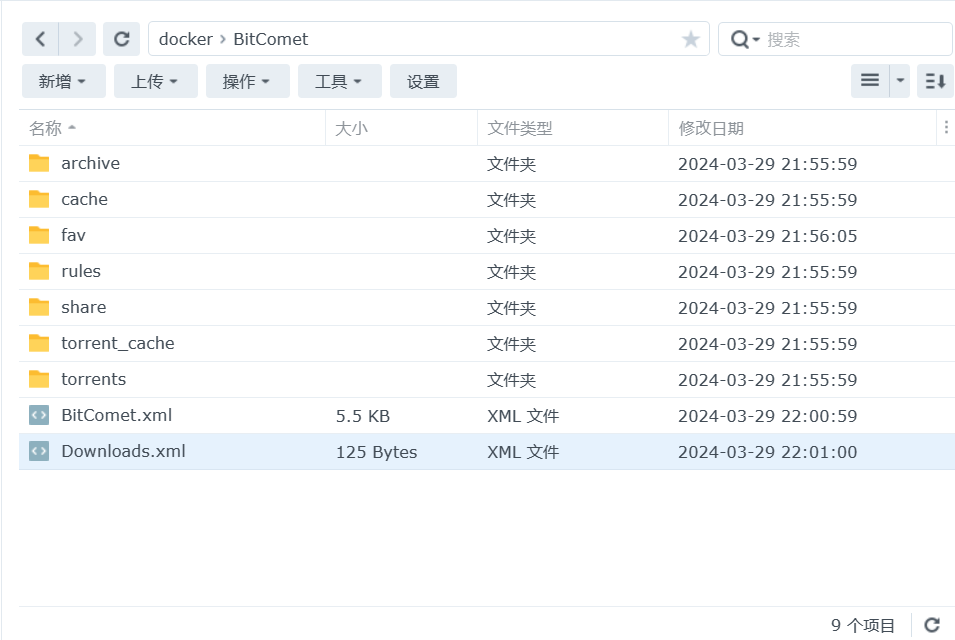Click the 125 Bytes size cell
The image size is (955, 640).
376,452
